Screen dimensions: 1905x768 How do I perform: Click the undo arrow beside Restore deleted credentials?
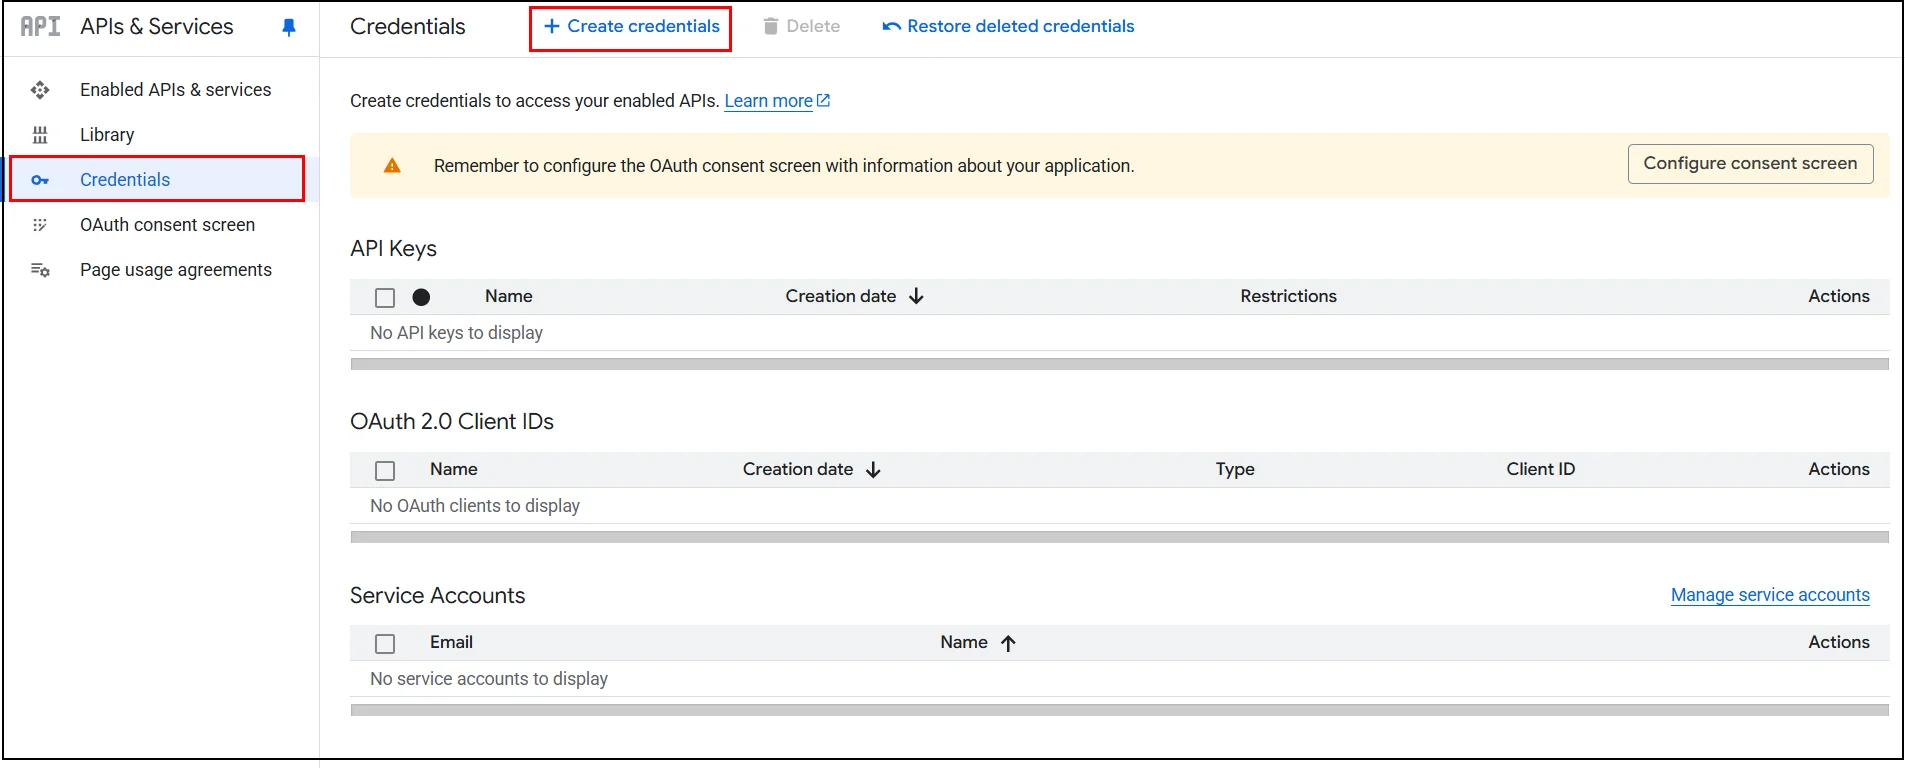click(x=891, y=27)
